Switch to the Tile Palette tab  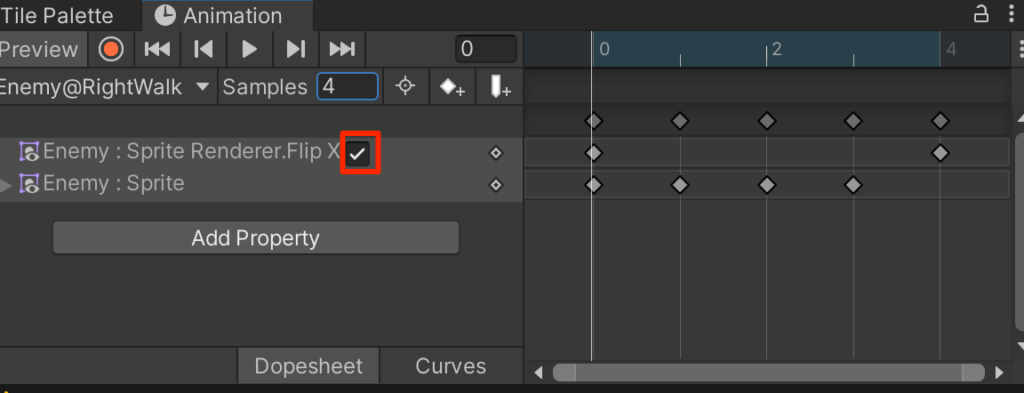tap(57, 16)
